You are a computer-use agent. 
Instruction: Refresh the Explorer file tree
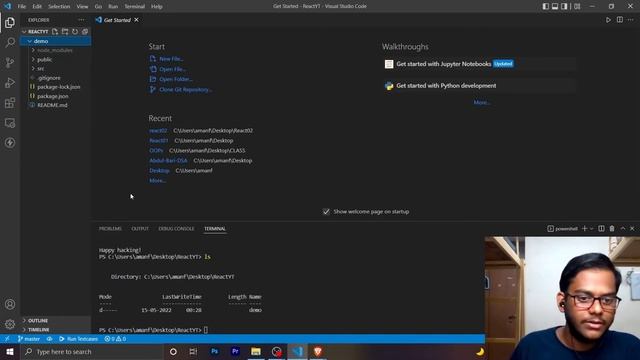pos(75,31)
